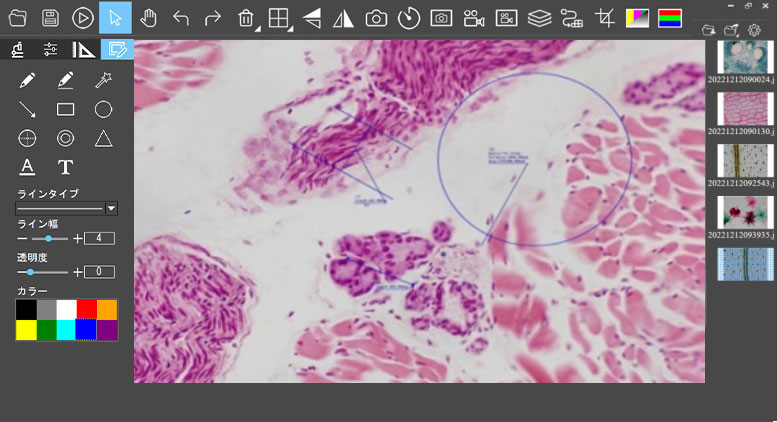Increase transparency with plus button

point(77,272)
